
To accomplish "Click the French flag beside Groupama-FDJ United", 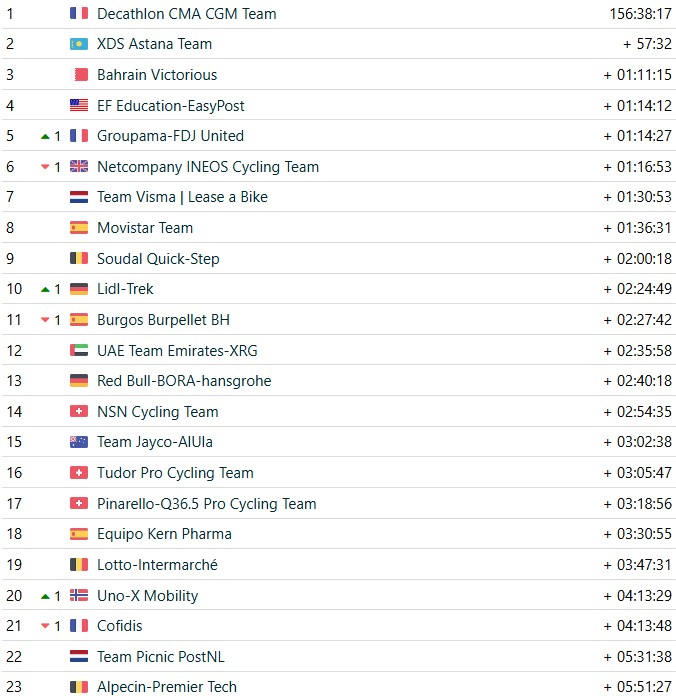I will 79,136.
